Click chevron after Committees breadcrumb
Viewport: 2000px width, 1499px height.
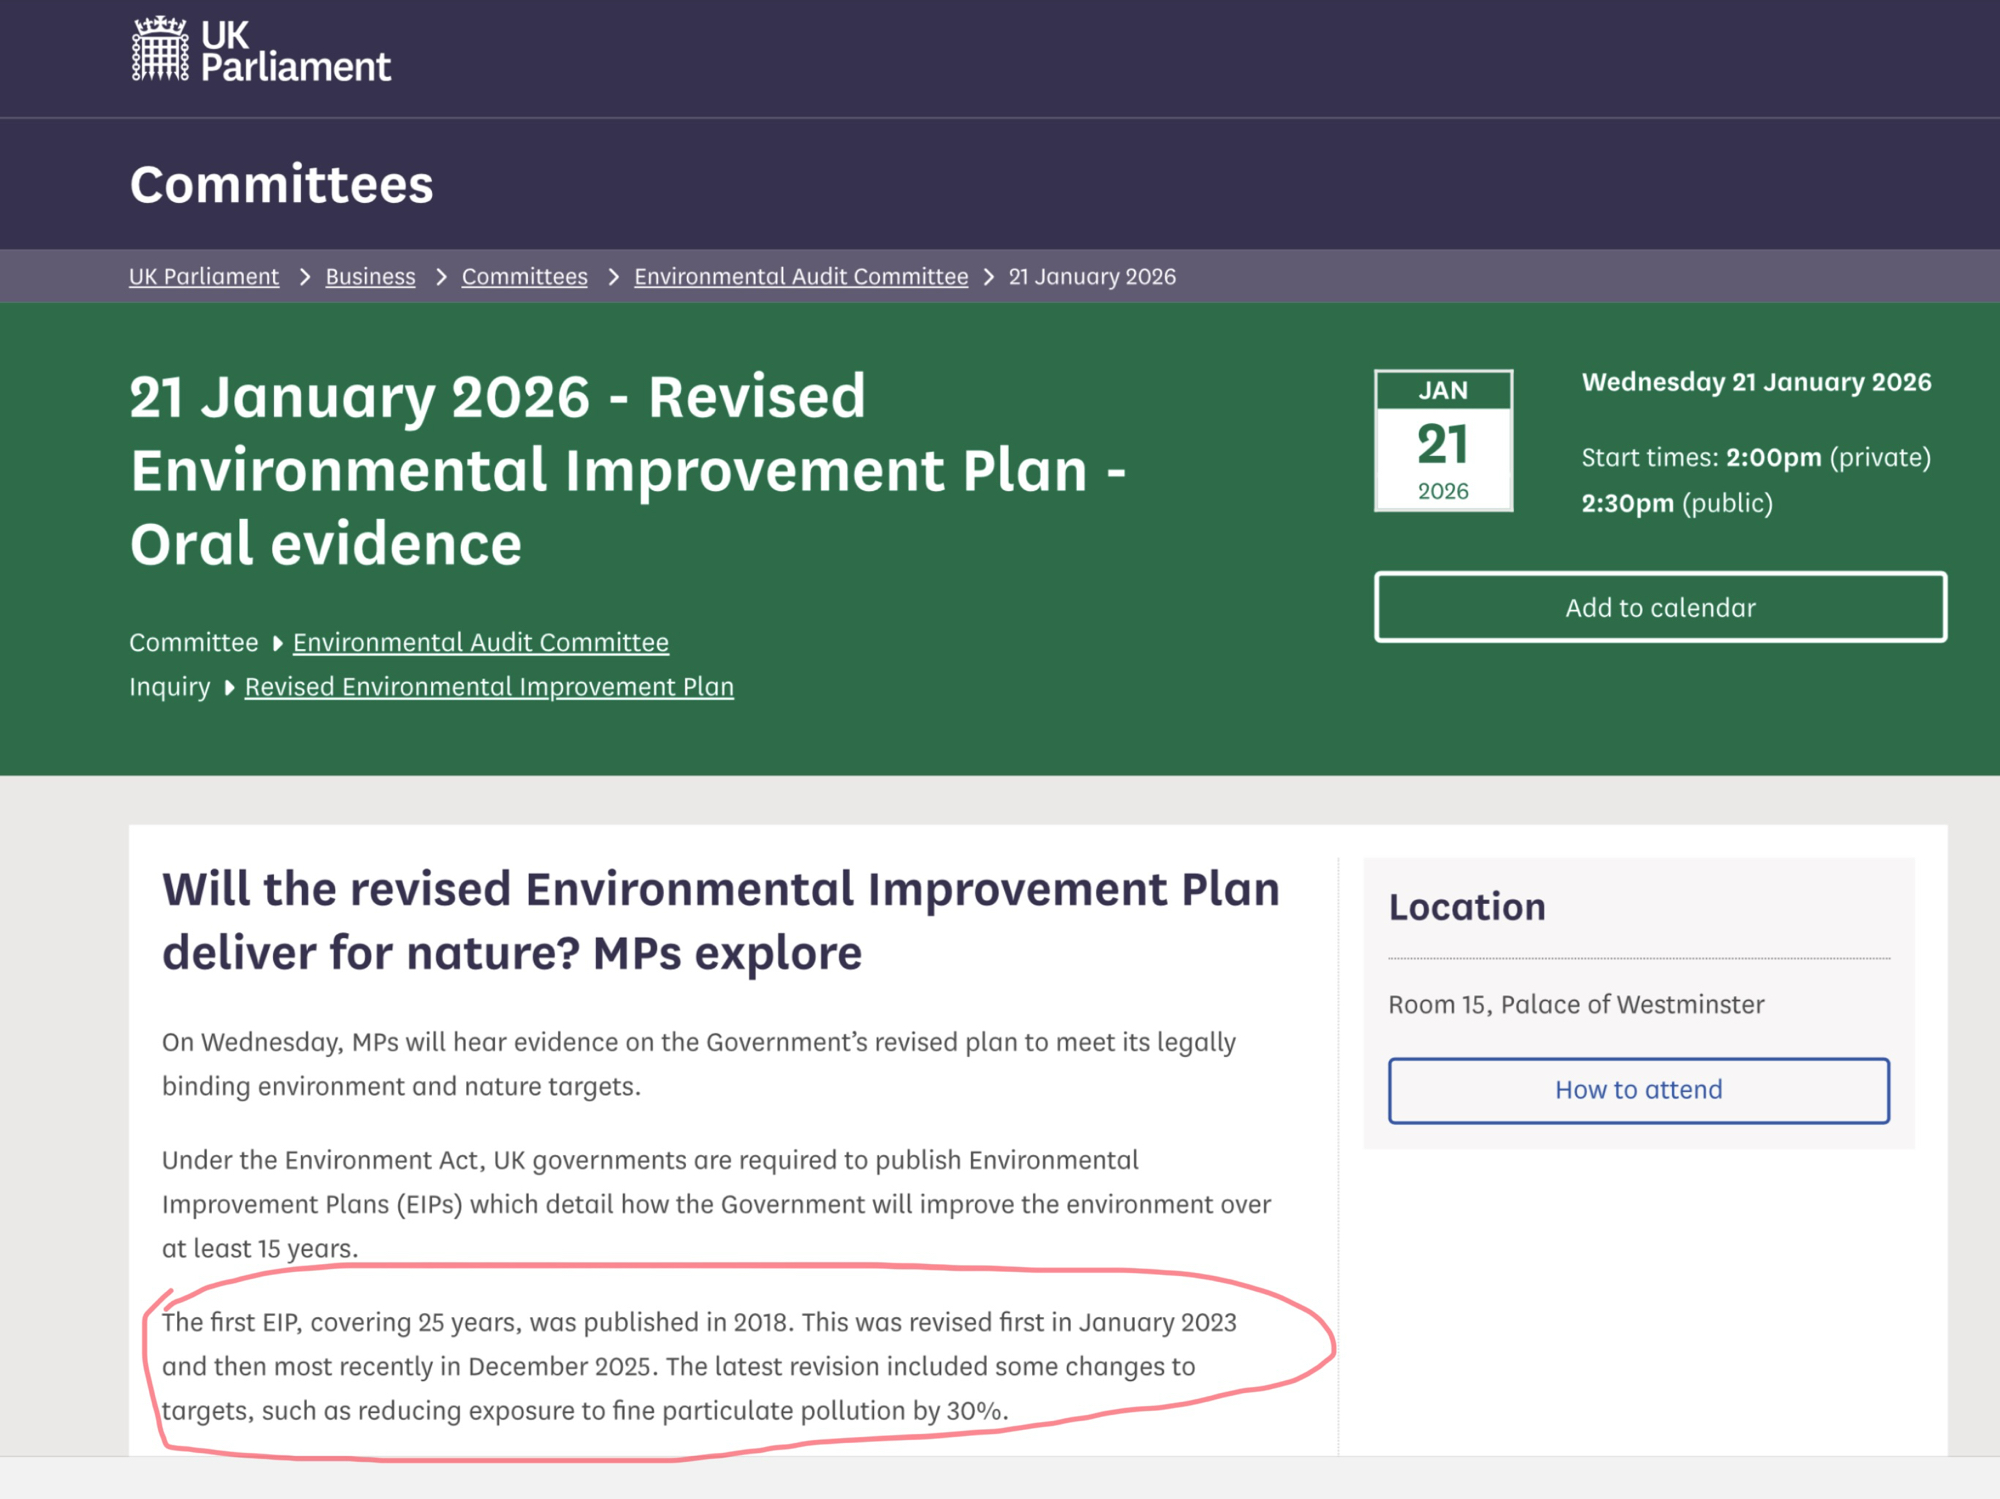point(613,277)
